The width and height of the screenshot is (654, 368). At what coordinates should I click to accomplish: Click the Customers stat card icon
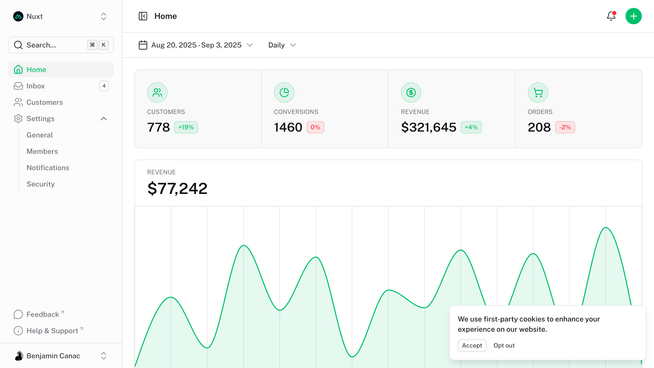157,92
